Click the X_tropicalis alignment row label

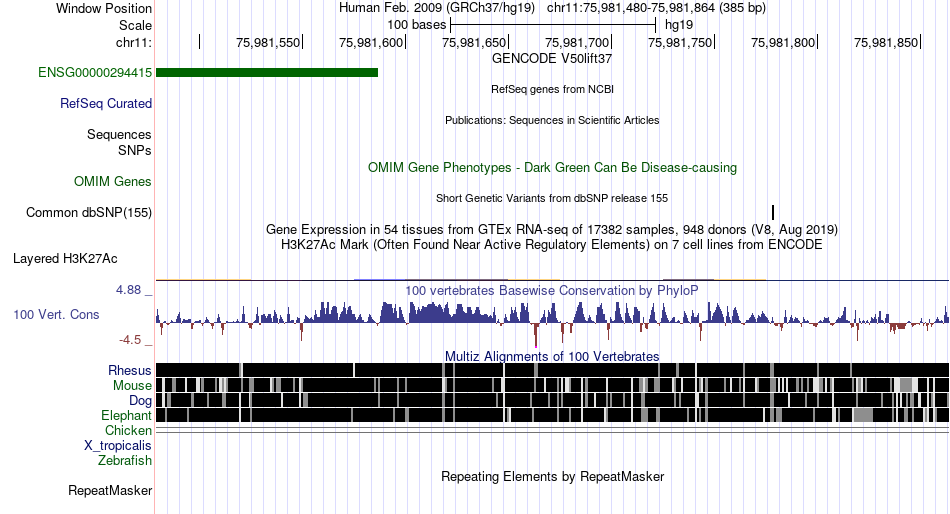pyautogui.click(x=118, y=446)
